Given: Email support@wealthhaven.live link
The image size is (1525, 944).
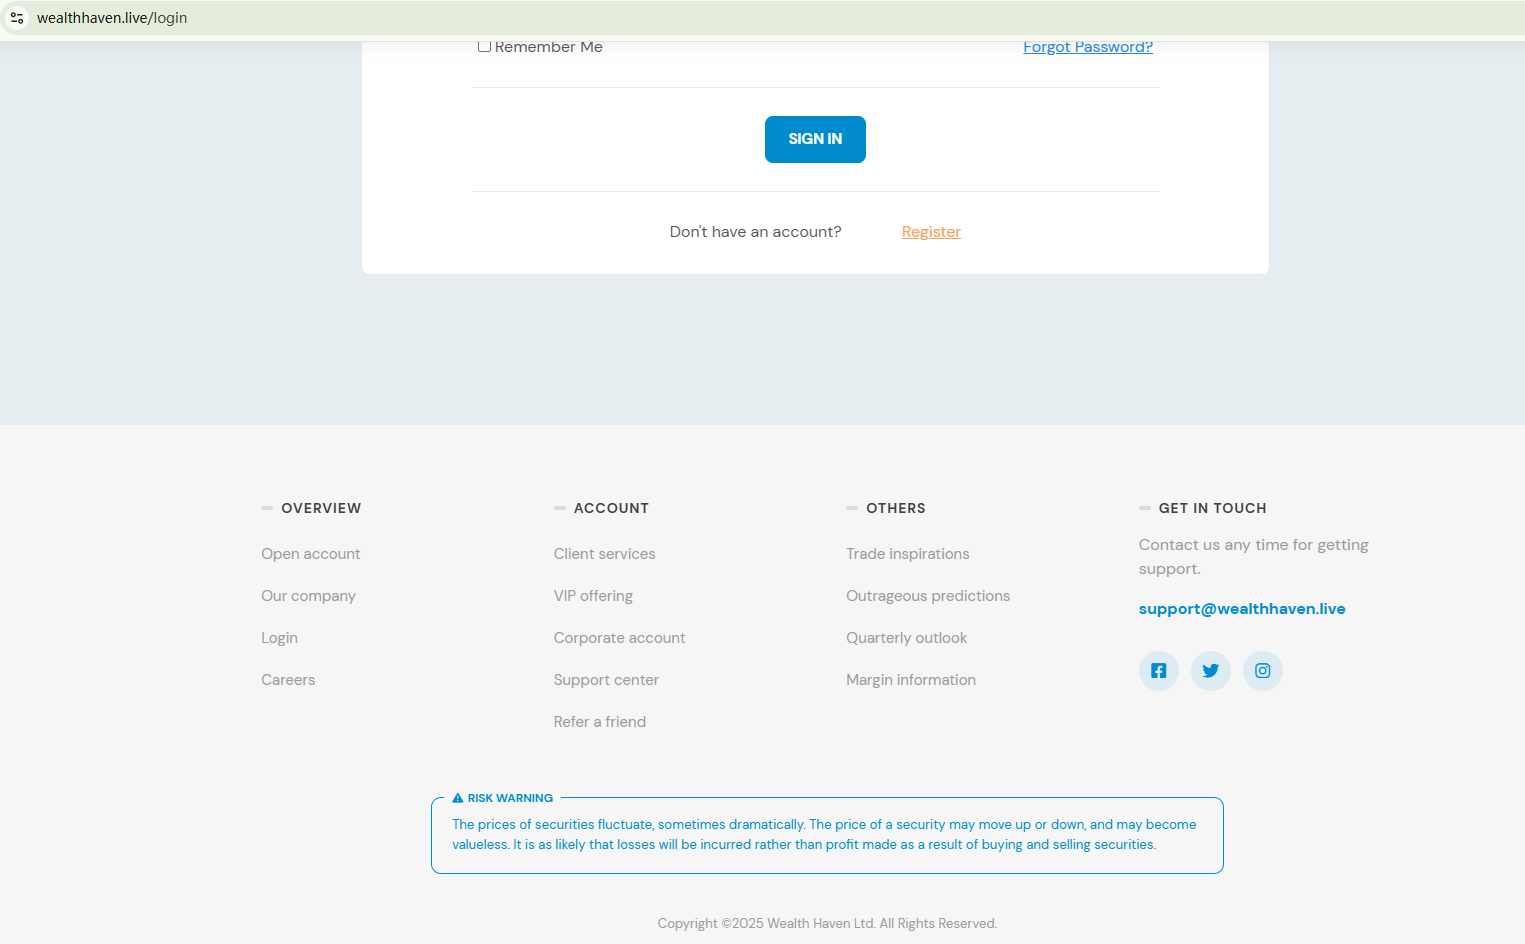Looking at the screenshot, I should (1242, 609).
